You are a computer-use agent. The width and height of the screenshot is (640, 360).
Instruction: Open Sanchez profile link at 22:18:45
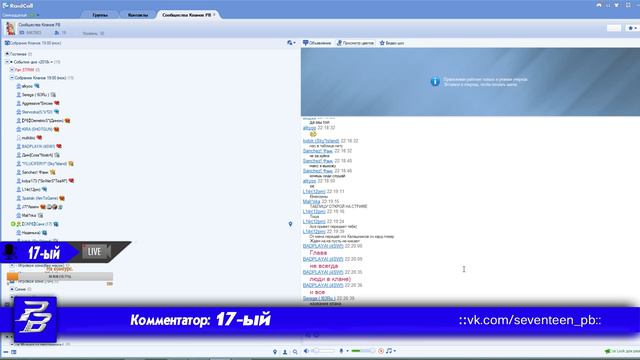coord(318,161)
